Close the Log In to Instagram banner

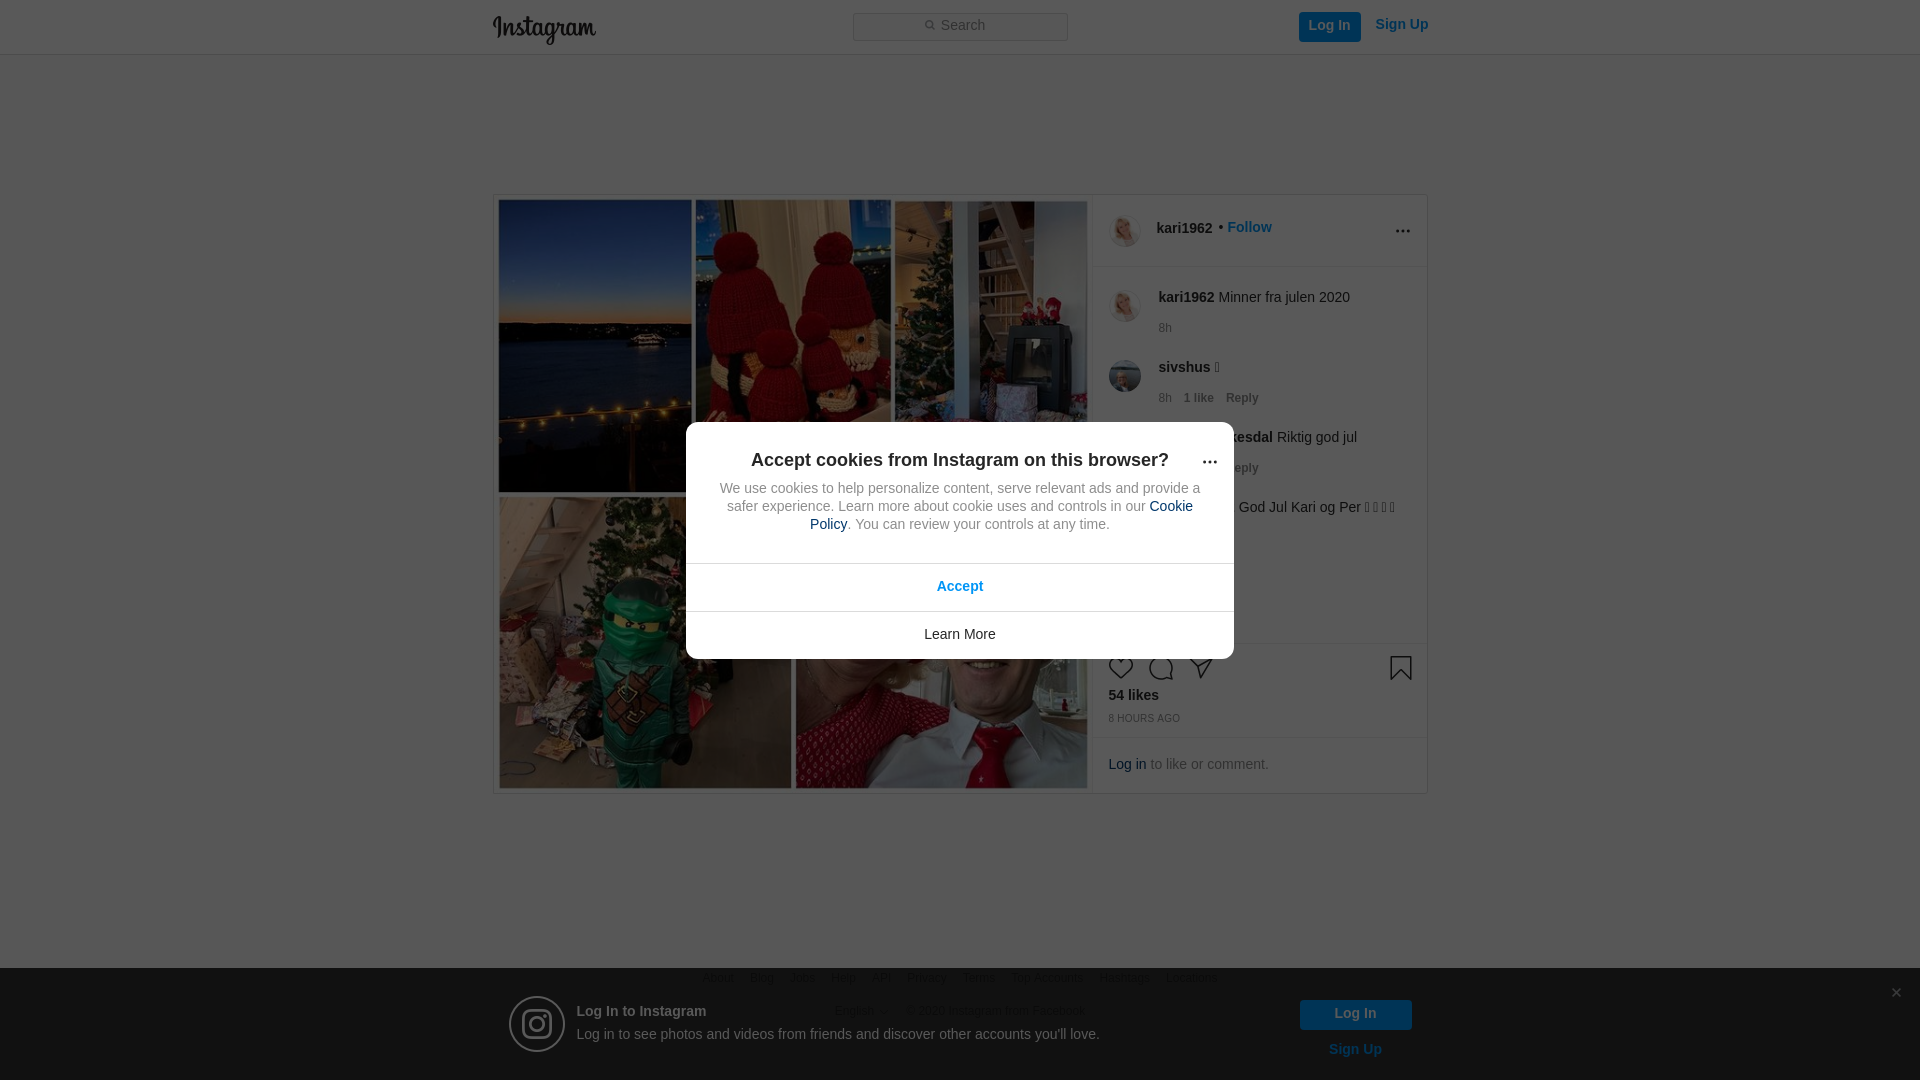[1895, 992]
